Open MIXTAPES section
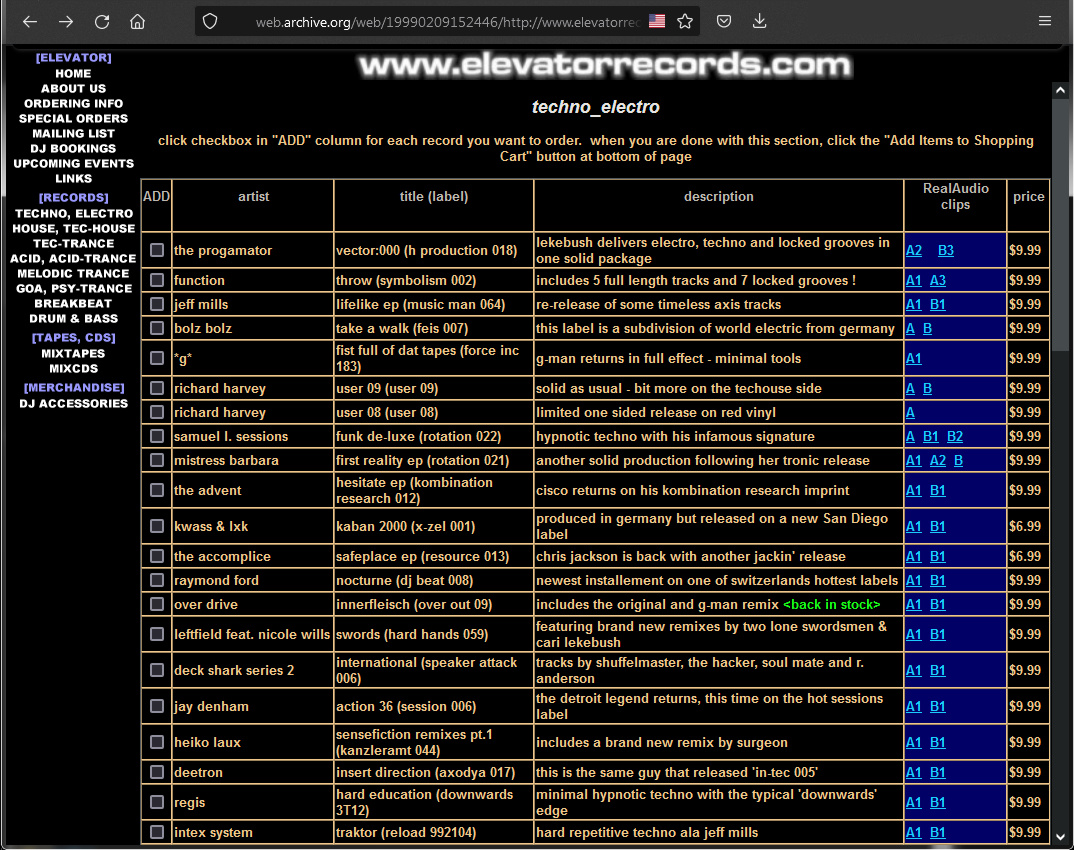This screenshot has width=1074, height=850. pyautogui.click(x=73, y=354)
